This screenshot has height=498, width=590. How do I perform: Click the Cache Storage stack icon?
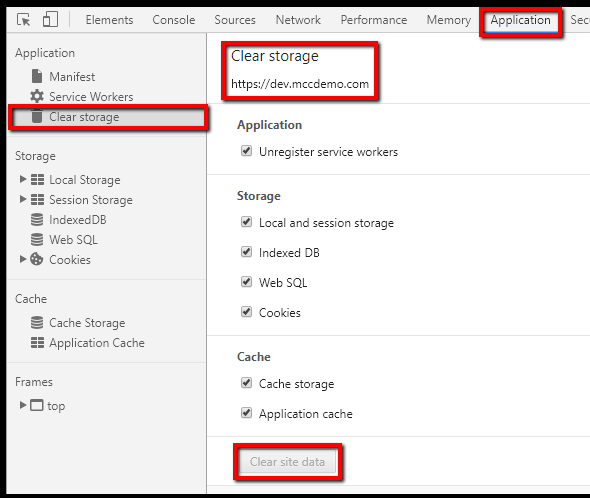37,323
